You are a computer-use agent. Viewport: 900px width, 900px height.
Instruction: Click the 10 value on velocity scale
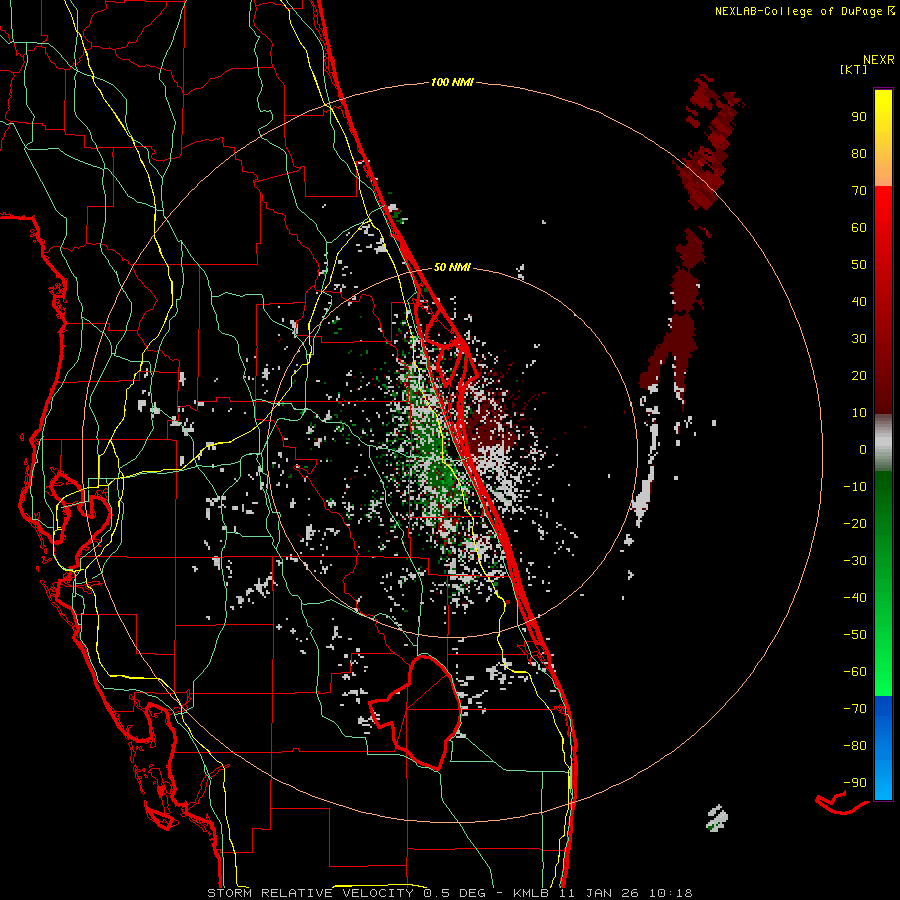coord(859,413)
